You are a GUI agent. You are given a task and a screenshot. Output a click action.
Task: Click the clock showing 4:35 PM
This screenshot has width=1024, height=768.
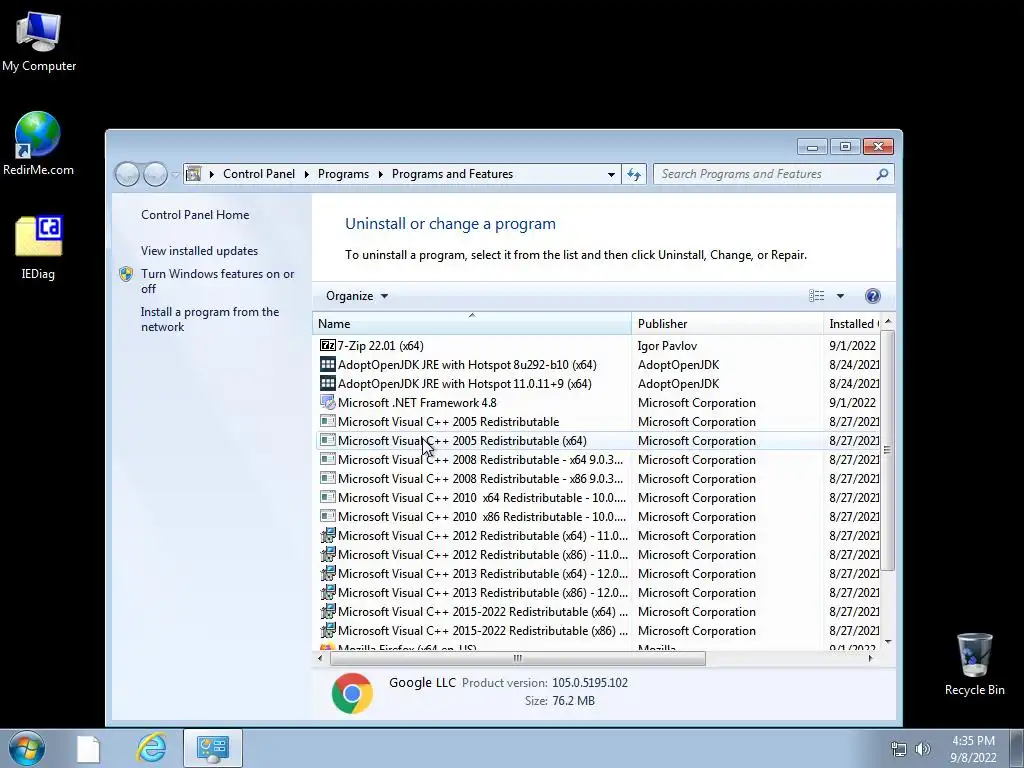[x=973, y=748]
